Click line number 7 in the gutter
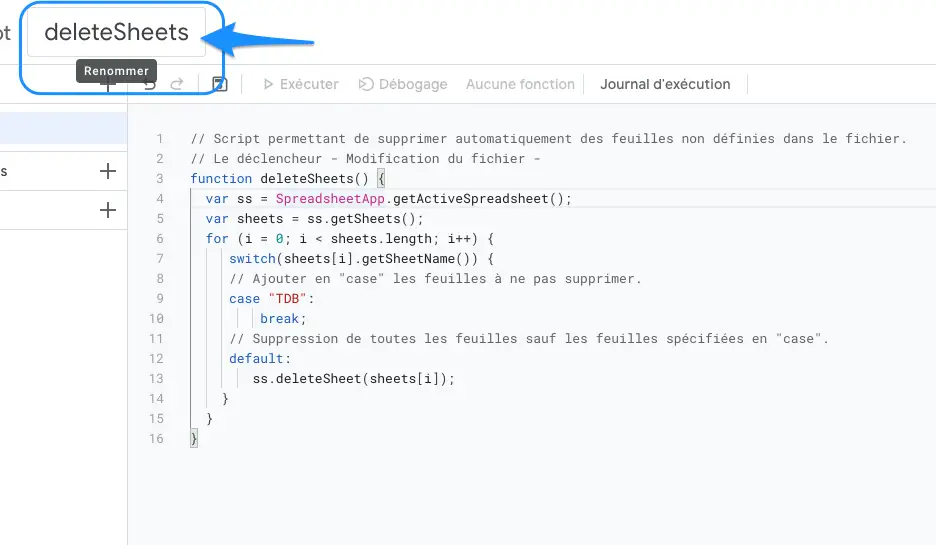Viewport: 936px width, 545px height. (159, 258)
